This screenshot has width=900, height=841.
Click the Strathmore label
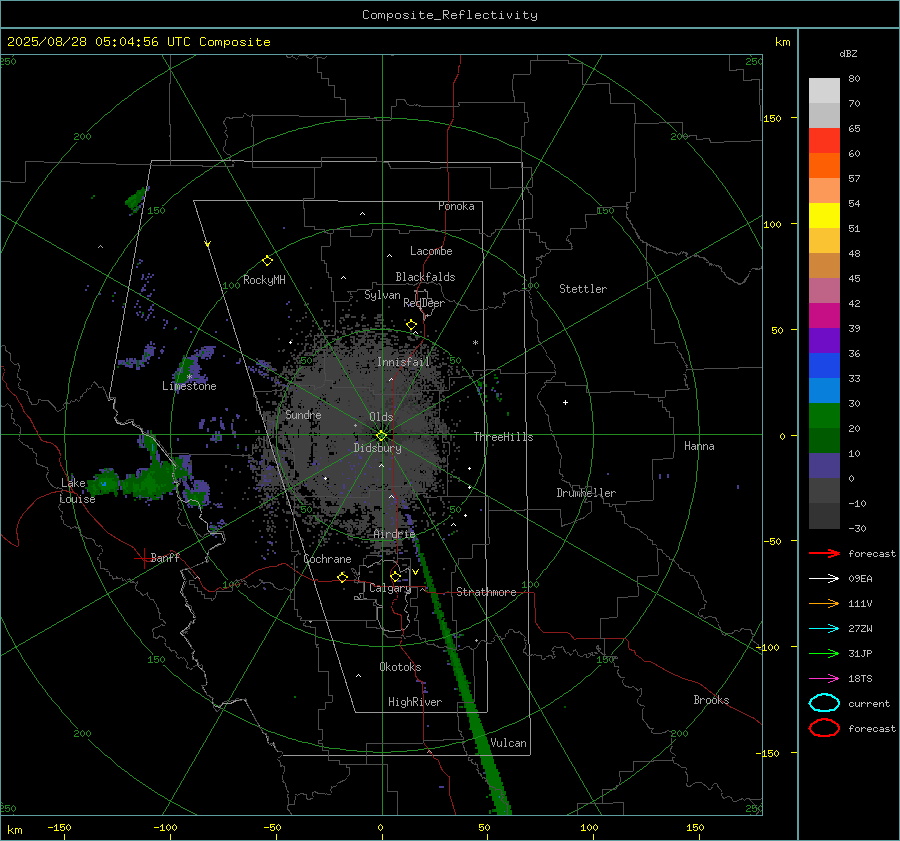(x=486, y=592)
